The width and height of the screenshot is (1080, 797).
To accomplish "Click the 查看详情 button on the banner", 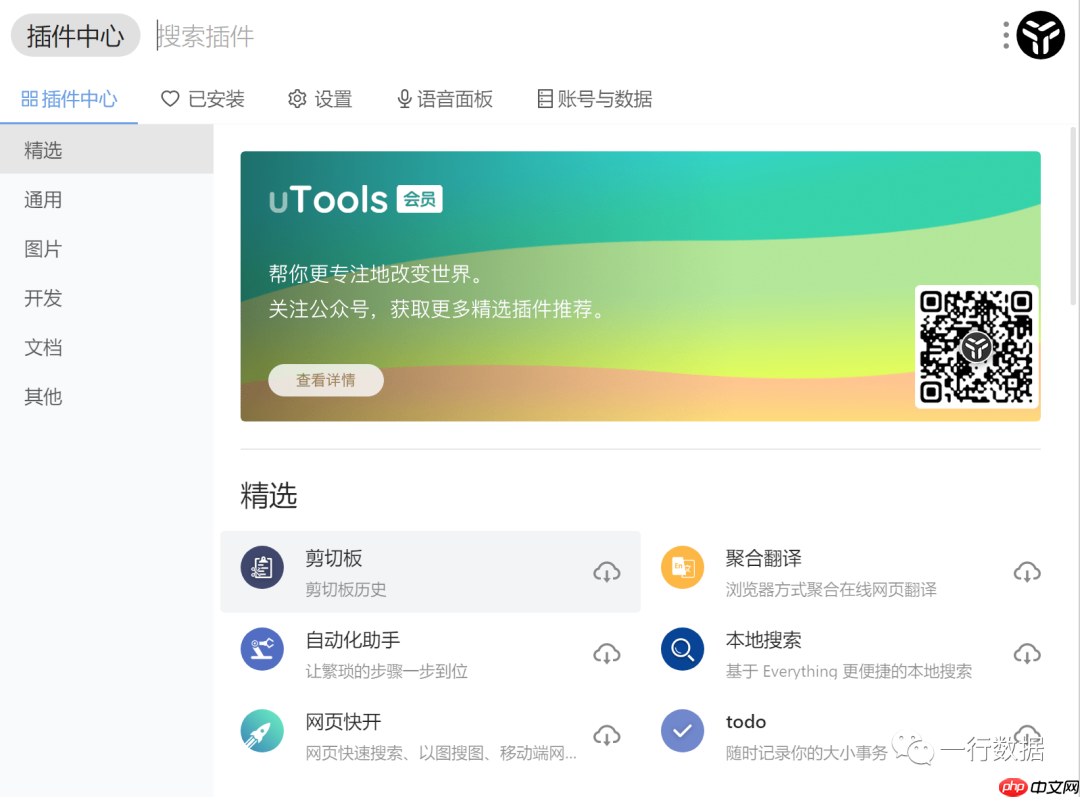I will pos(326,380).
